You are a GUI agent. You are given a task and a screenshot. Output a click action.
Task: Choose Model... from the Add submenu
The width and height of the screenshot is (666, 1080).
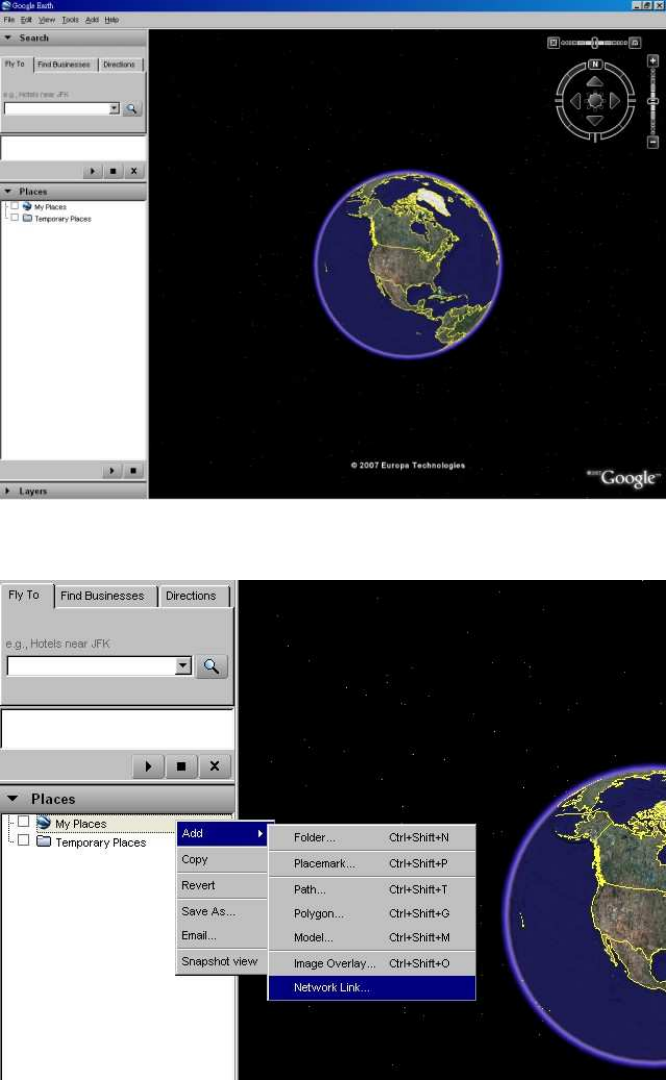pyautogui.click(x=372, y=937)
